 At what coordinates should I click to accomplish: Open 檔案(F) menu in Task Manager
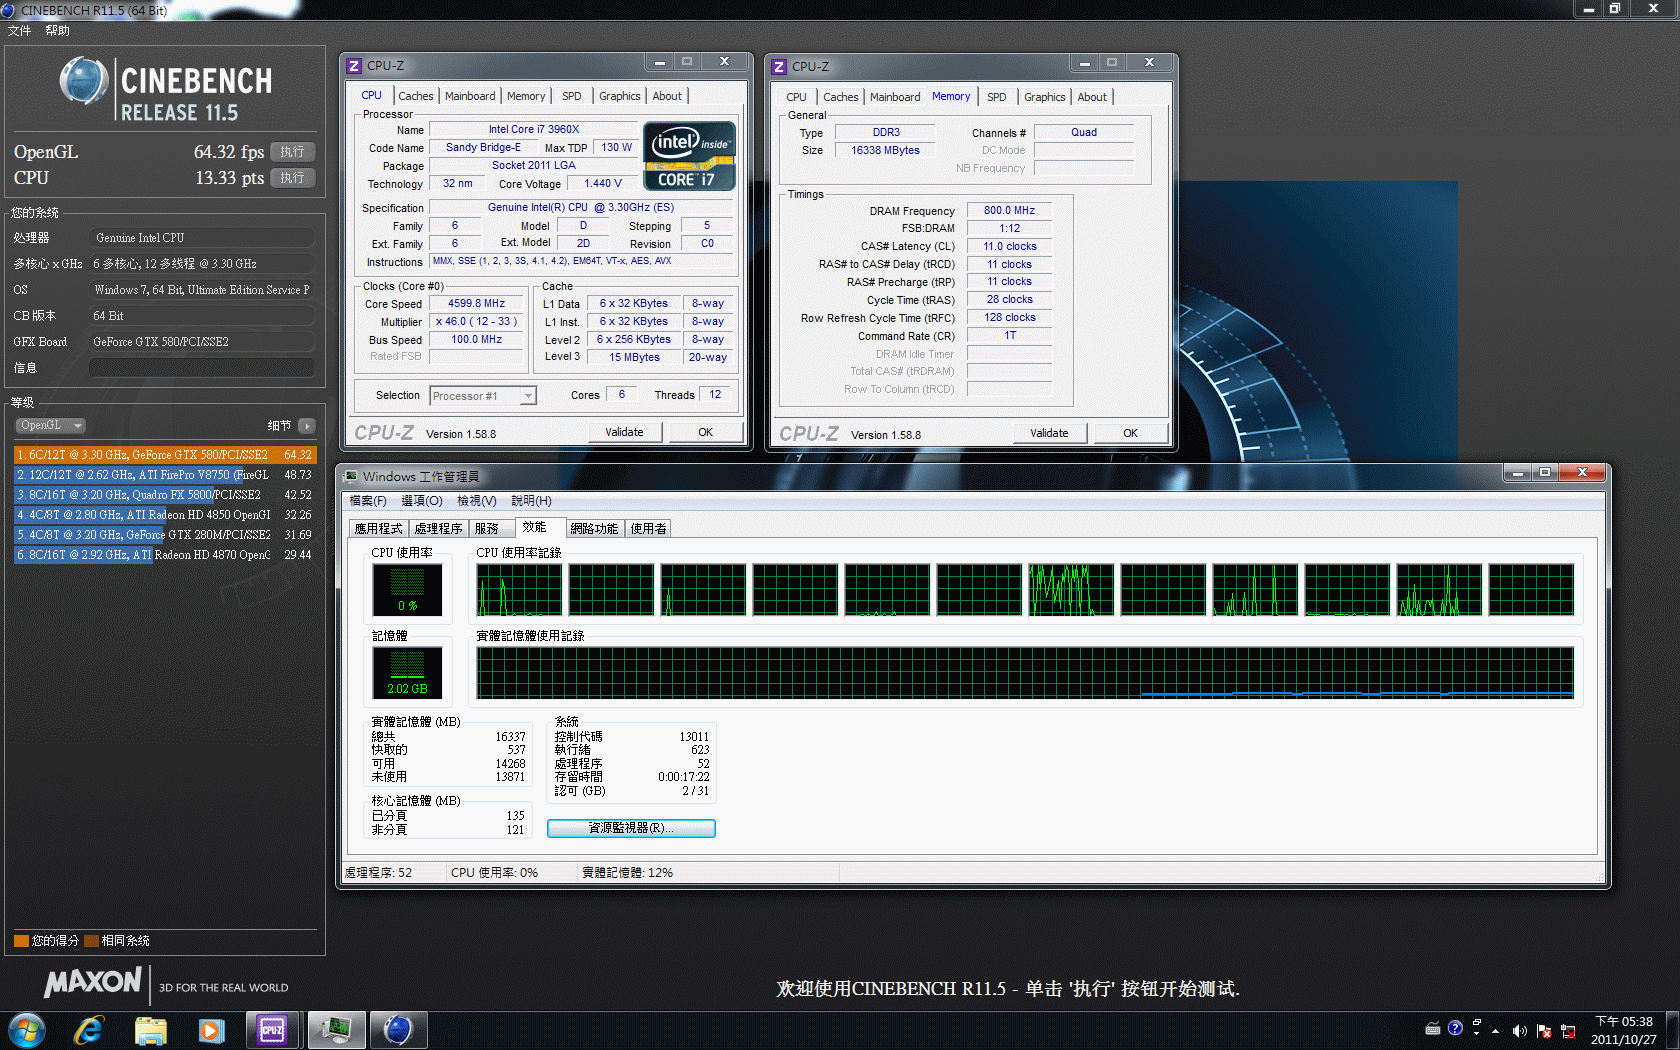[x=367, y=501]
